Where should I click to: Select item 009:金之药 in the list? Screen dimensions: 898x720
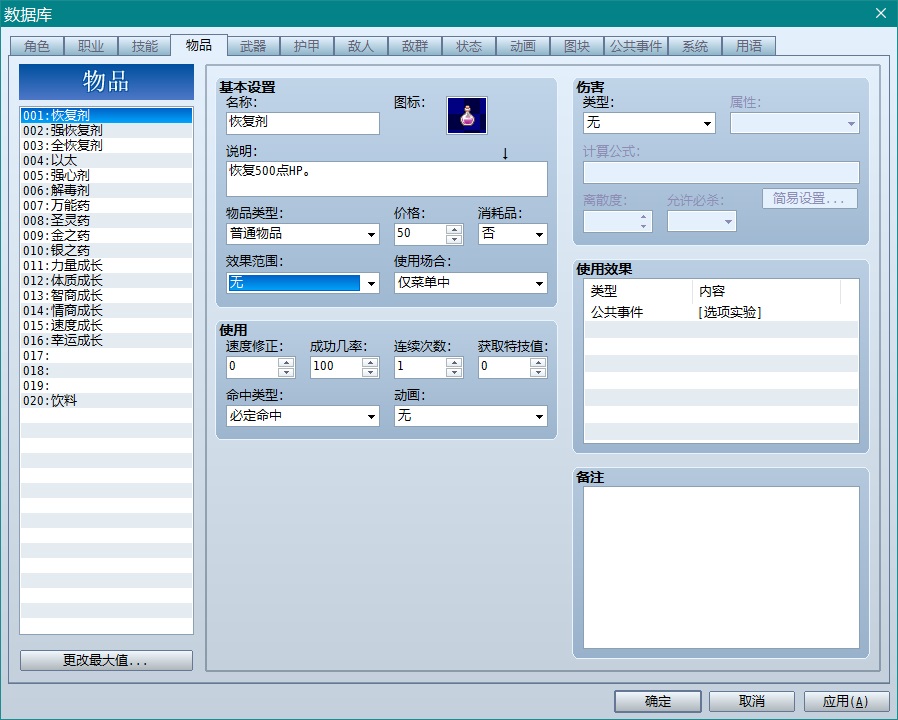[106, 235]
